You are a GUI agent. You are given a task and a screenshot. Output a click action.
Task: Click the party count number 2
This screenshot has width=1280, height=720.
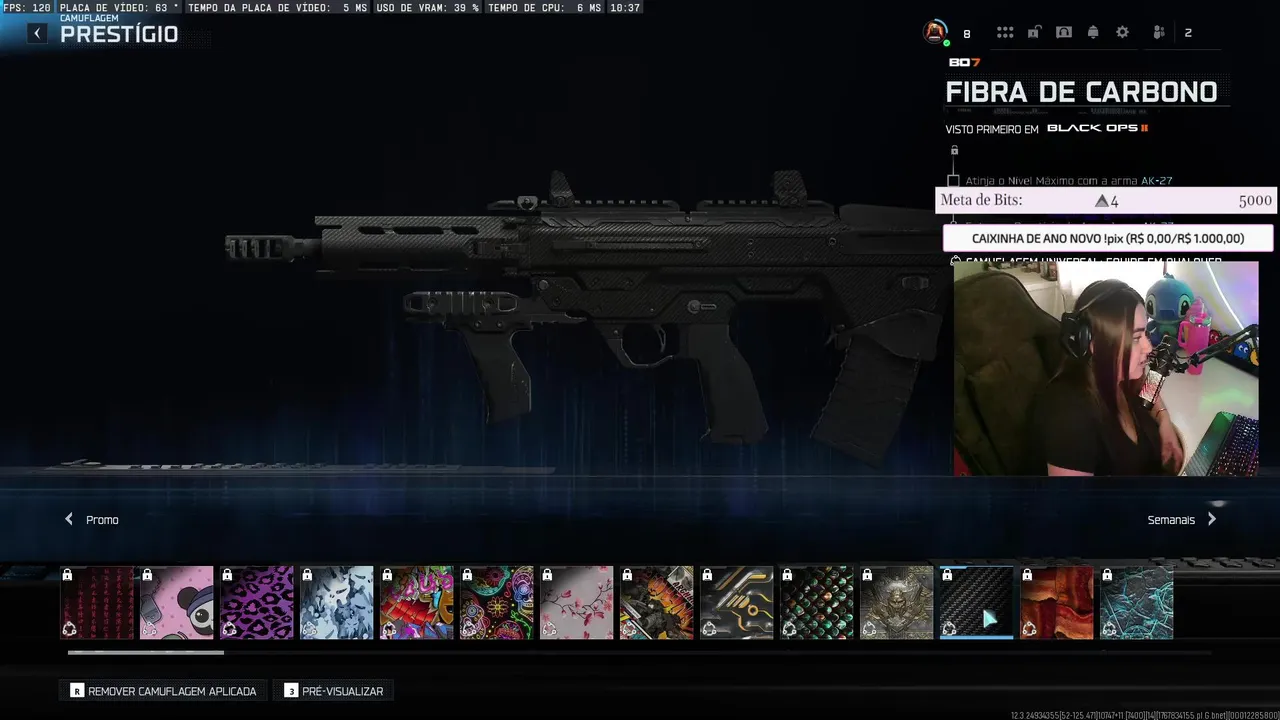(x=1188, y=33)
